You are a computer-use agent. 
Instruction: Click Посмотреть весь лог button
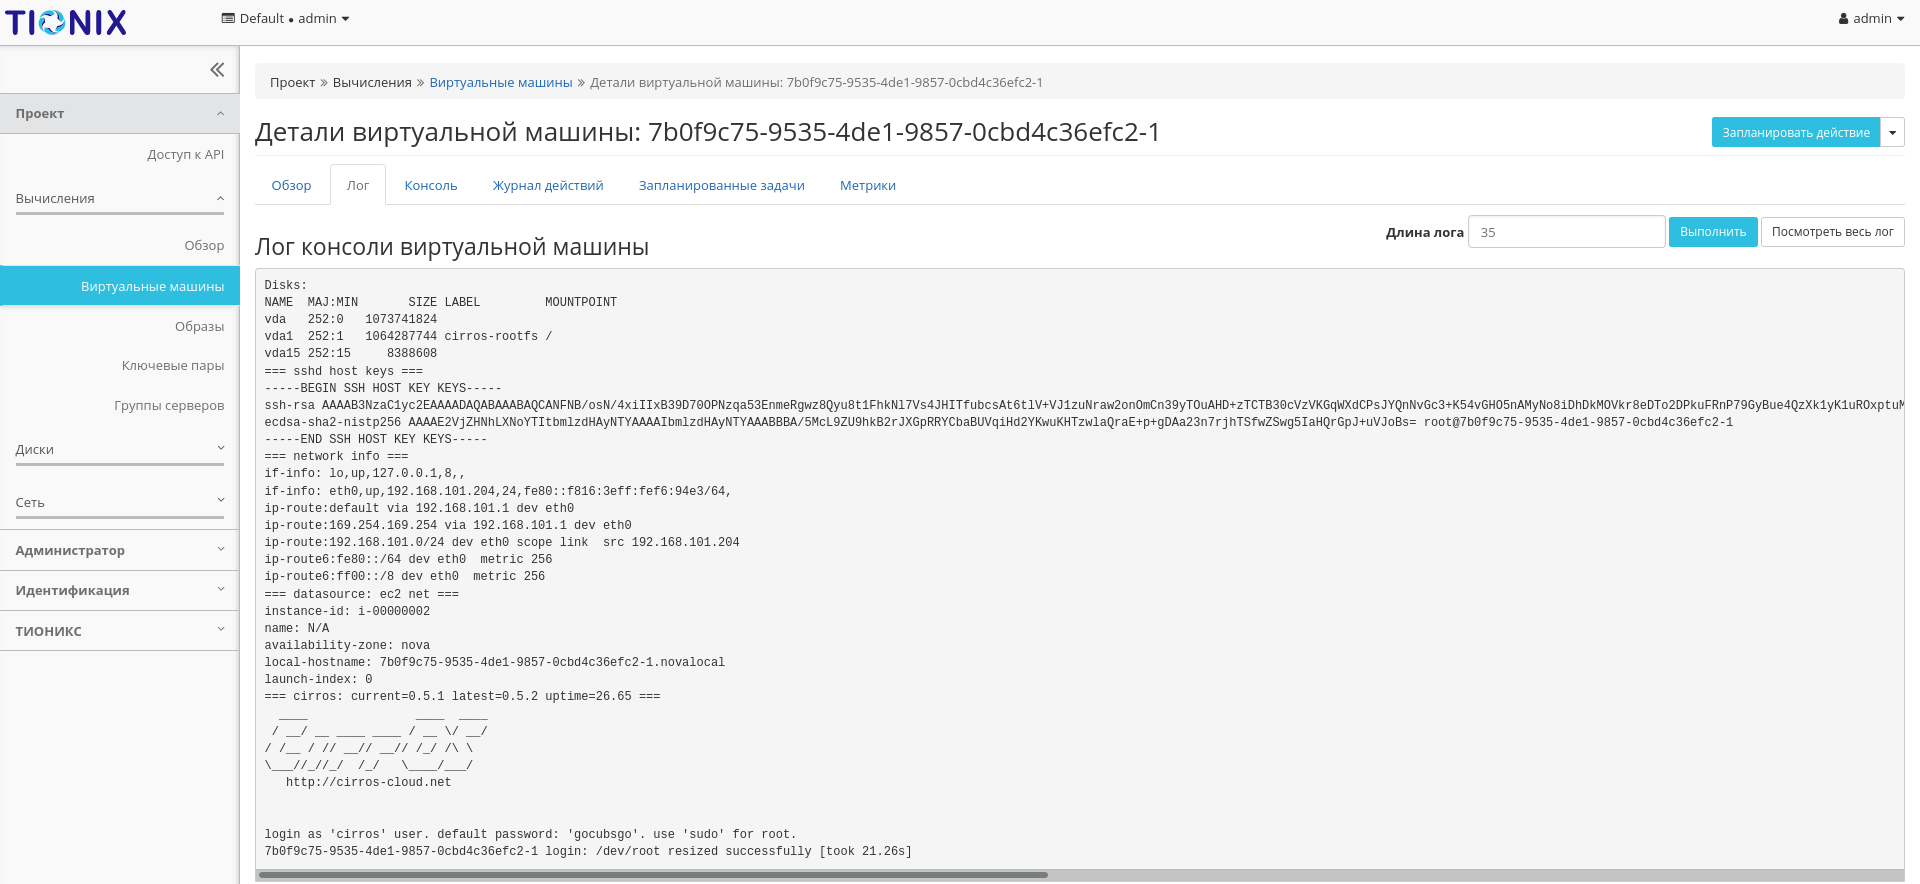pyautogui.click(x=1832, y=232)
